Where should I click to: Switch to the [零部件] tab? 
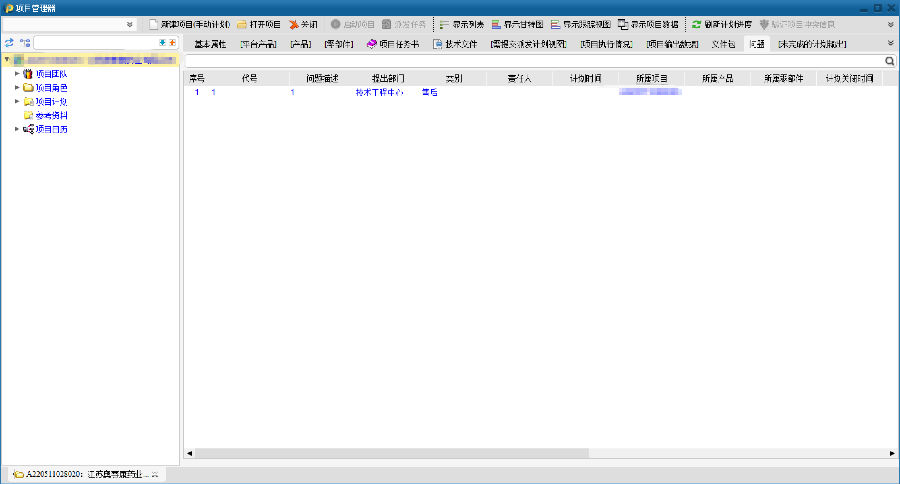point(339,44)
